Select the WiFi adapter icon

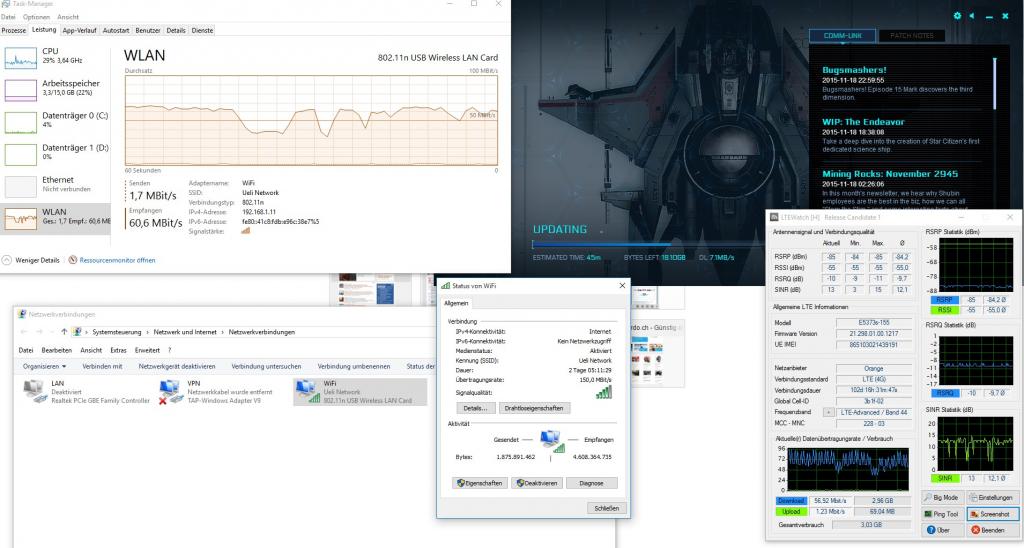(306, 391)
